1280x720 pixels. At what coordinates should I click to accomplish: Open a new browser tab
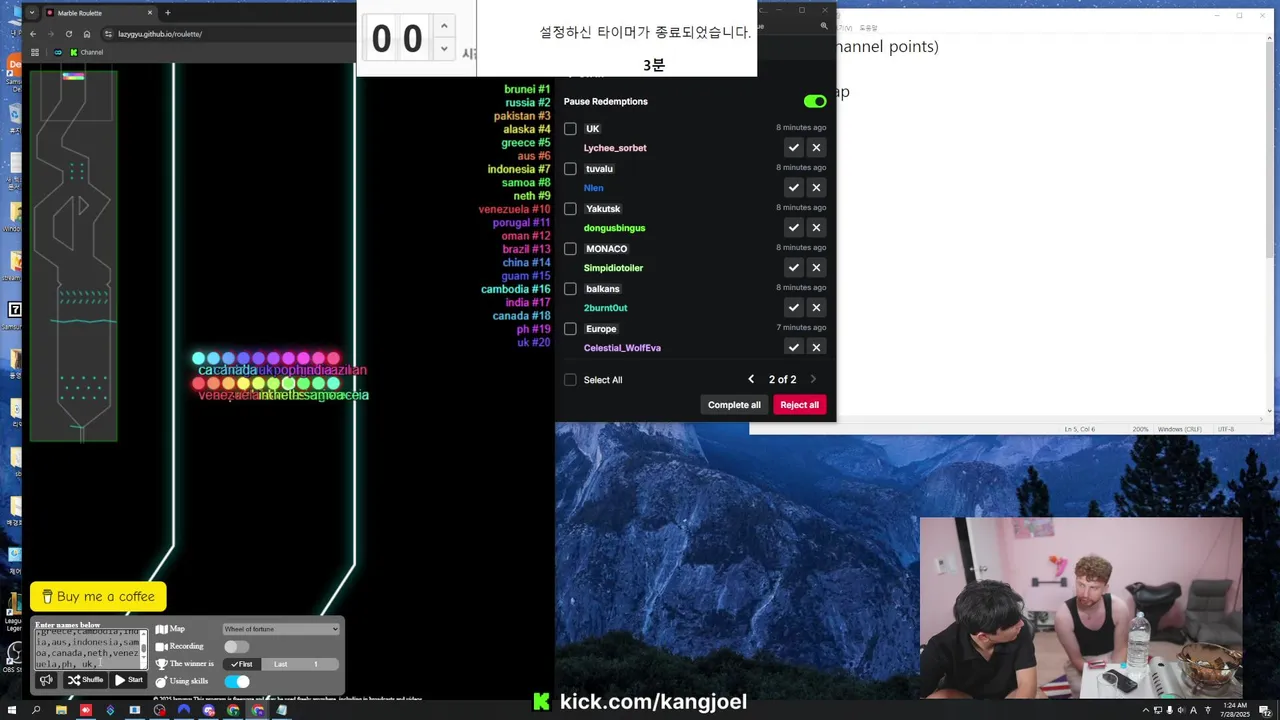(x=167, y=13)
